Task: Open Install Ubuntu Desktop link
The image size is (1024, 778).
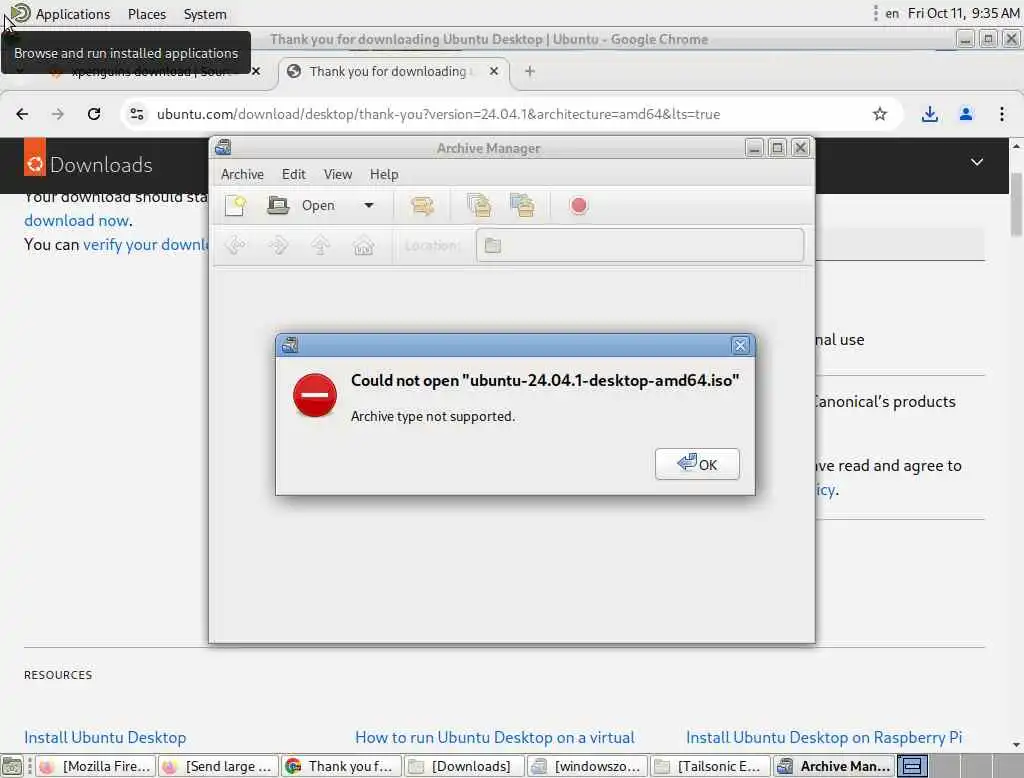Action: click(105, 737)
